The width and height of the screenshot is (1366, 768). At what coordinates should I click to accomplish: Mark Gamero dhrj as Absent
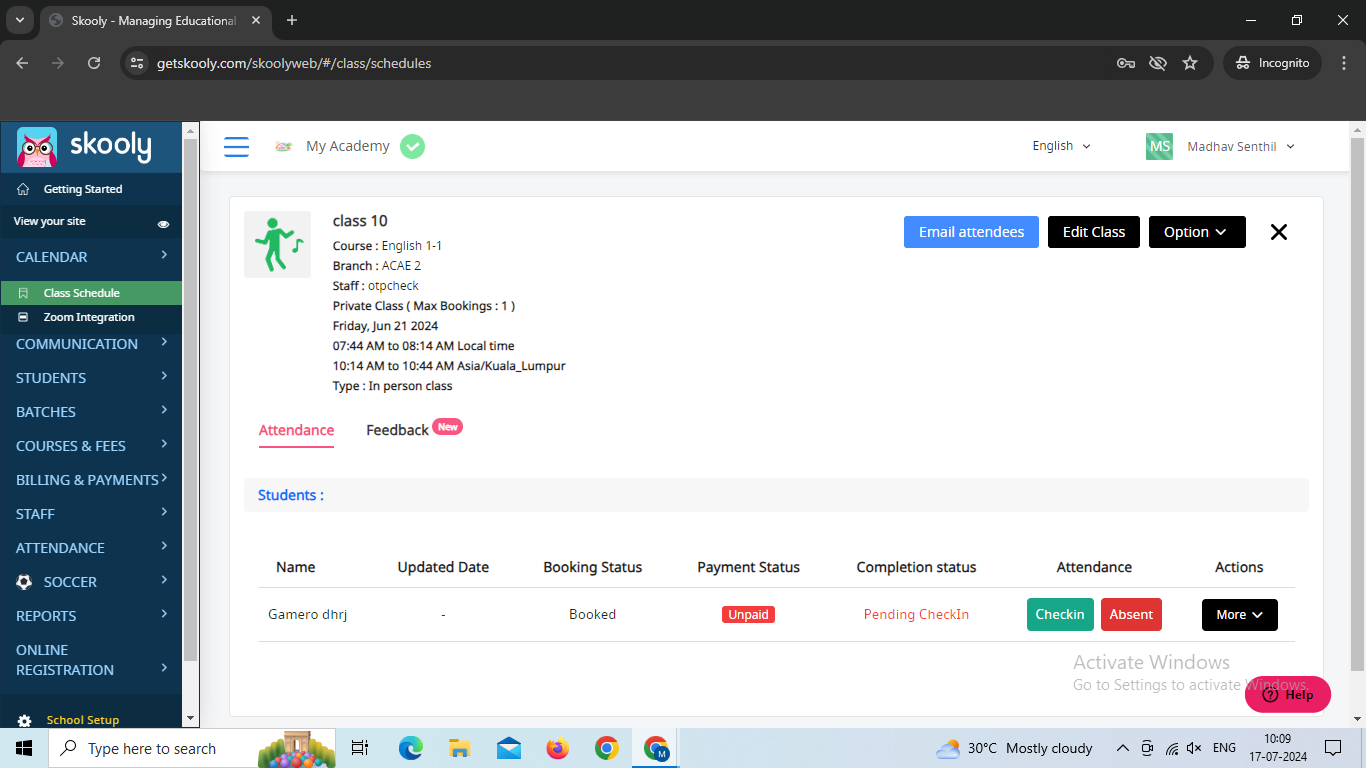point(1131,615)
